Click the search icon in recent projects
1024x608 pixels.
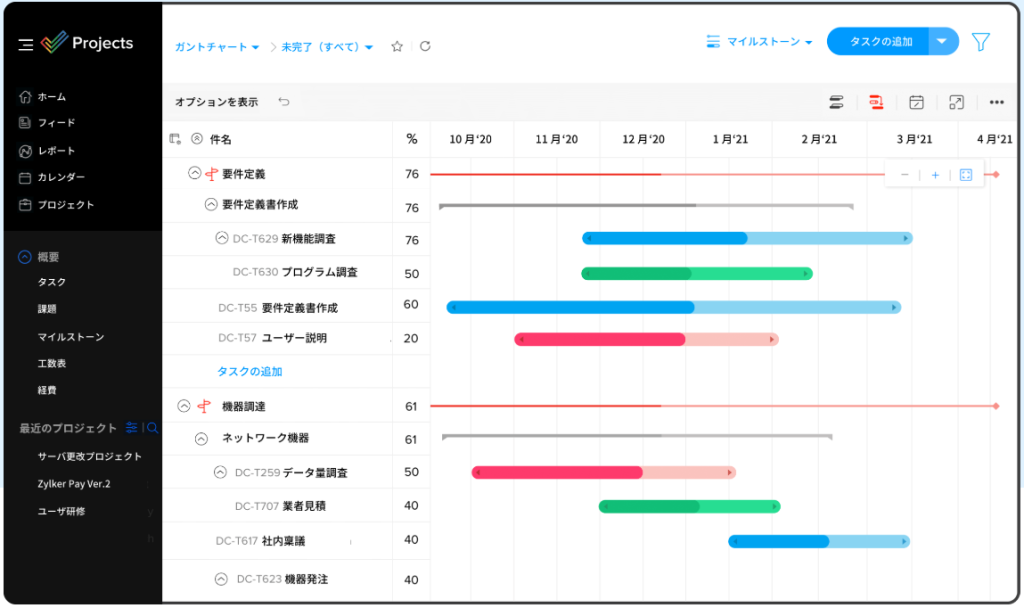tap(152, 428)
